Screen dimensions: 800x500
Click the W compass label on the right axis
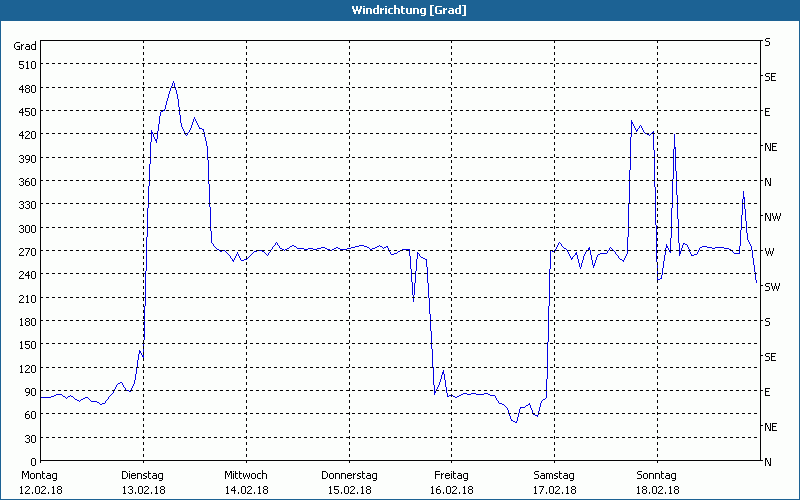768,252
